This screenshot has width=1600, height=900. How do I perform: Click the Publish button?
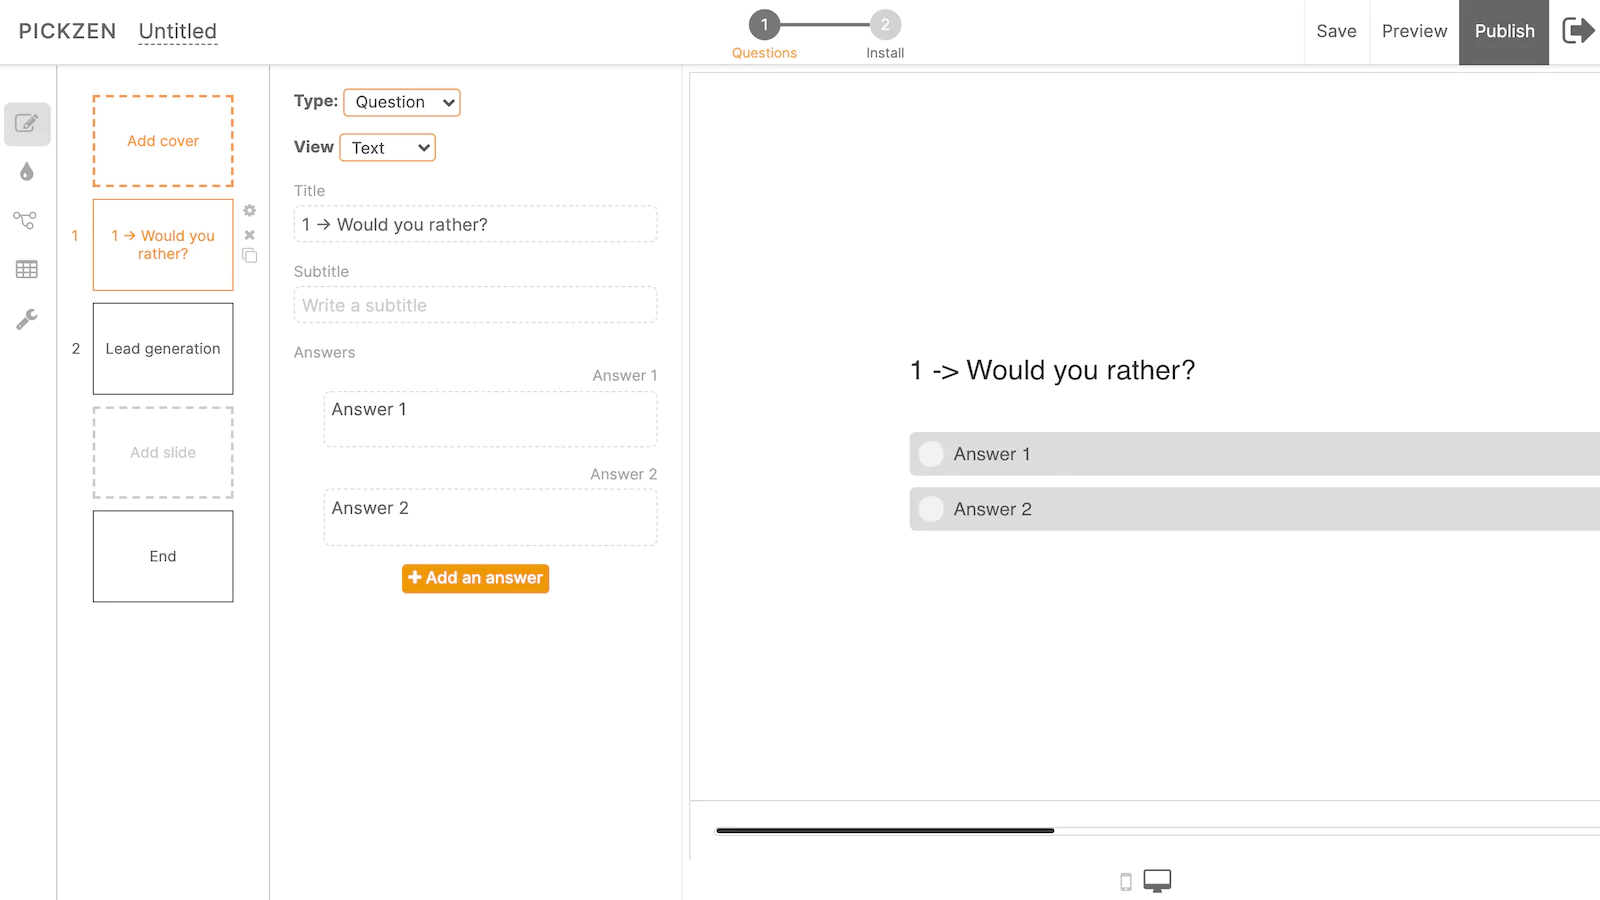[x=1504, y=32]
